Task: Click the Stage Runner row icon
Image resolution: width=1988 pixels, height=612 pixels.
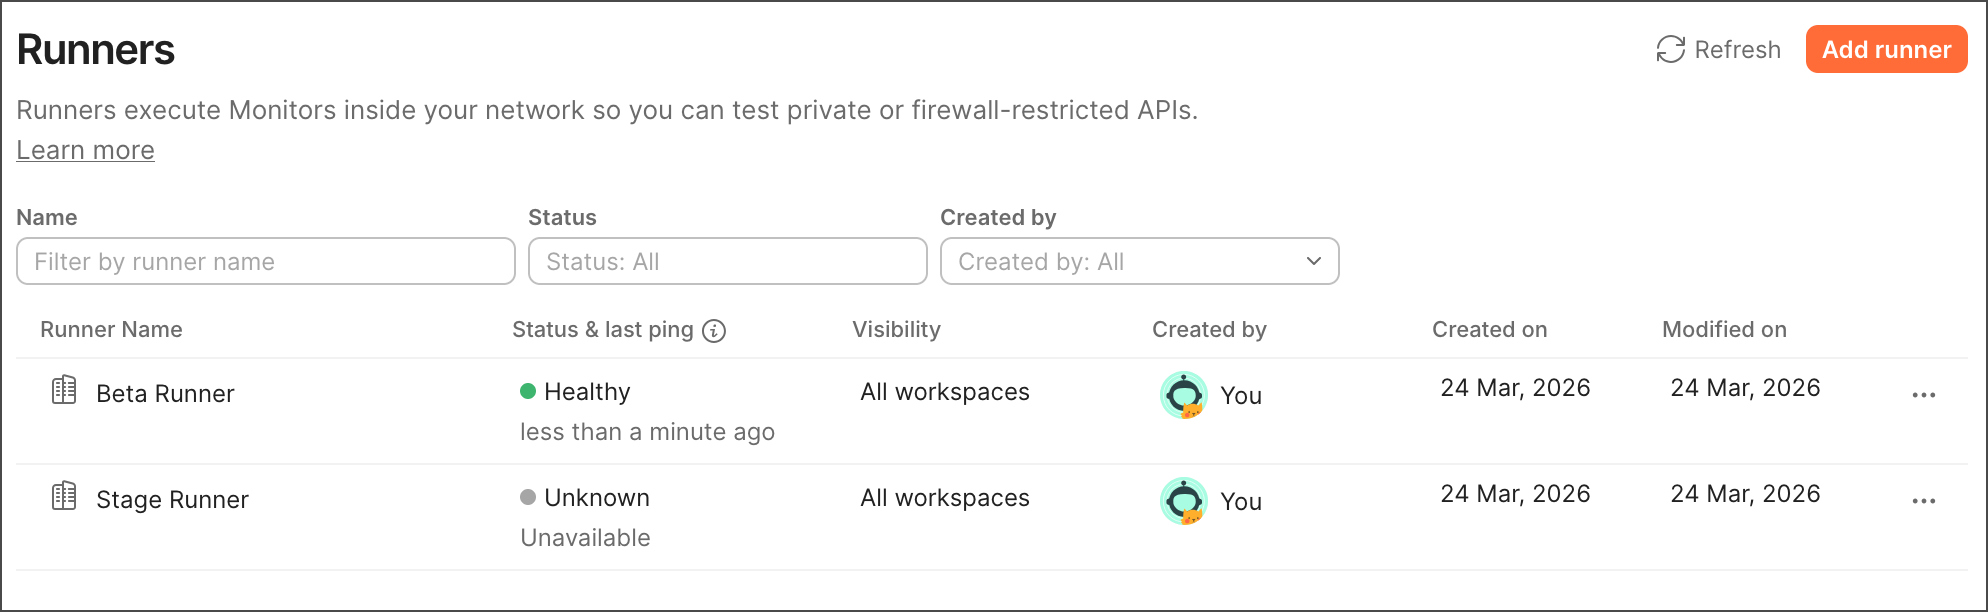Action: 64,496
